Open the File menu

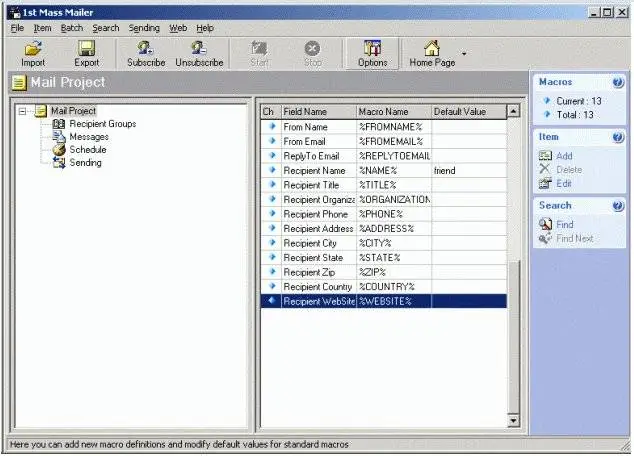[x=17, y=28]
